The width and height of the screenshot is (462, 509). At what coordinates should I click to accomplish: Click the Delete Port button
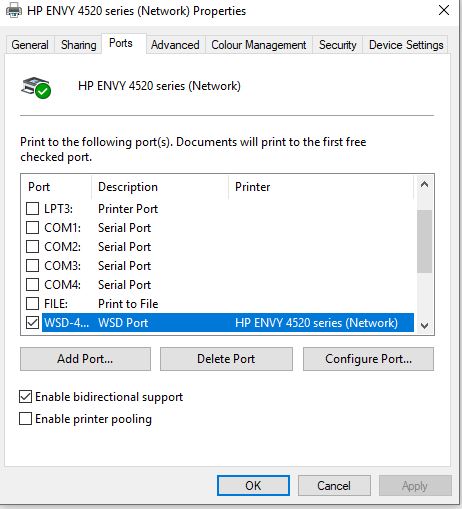click(x=226, y=359)
